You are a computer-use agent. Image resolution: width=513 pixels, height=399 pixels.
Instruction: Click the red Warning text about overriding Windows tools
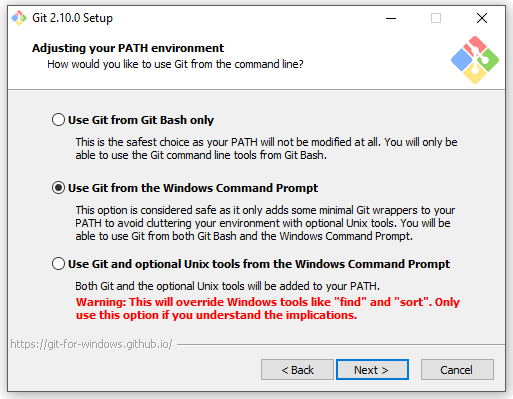(x=268, y=308)
